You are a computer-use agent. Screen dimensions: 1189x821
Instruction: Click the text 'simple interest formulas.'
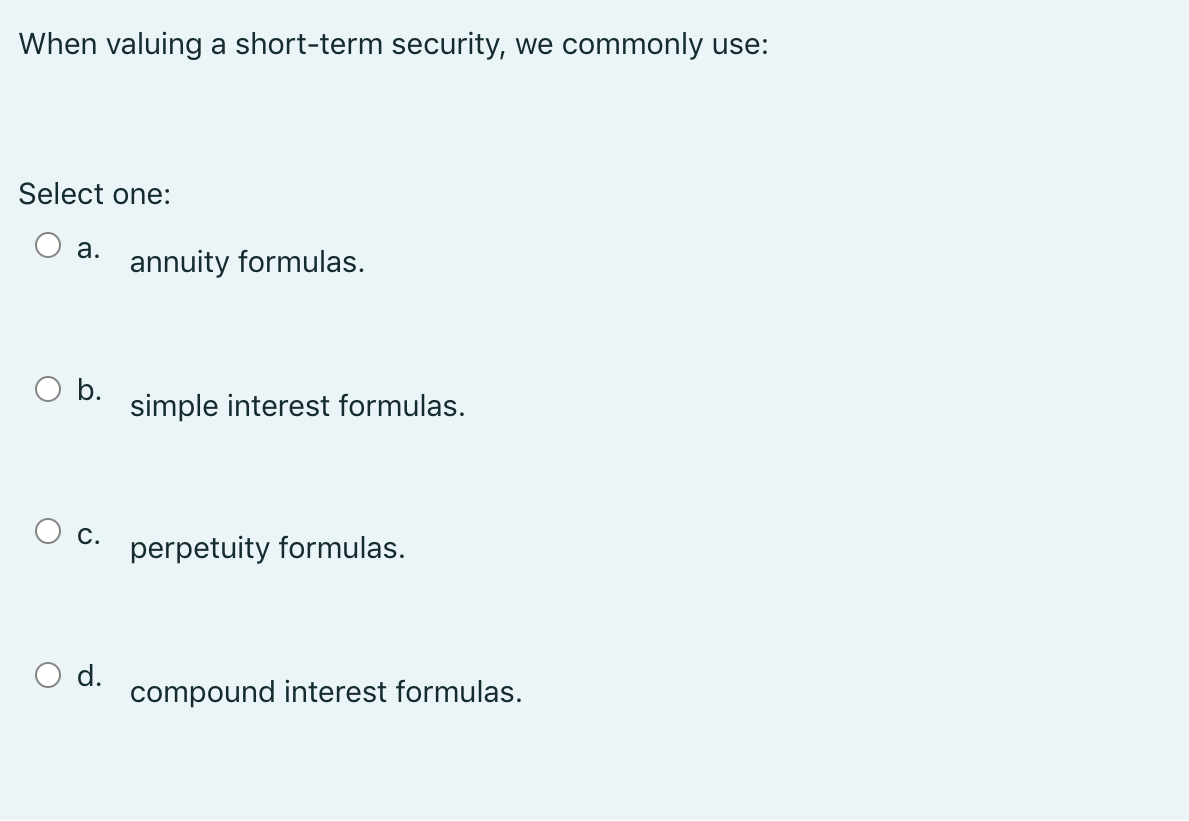(297, 406)
